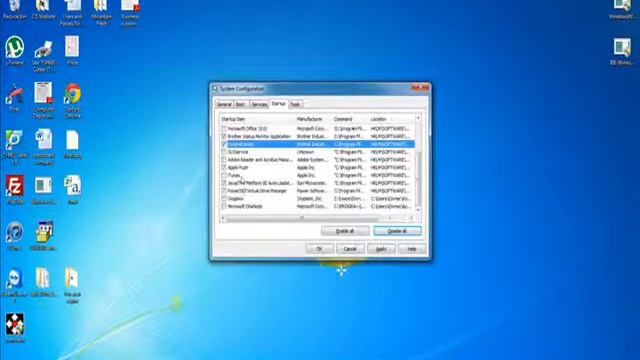The image size is (640, 360).
Task: Confirm with the OK button
Action: pyautogui.click(x=320, y=249)
